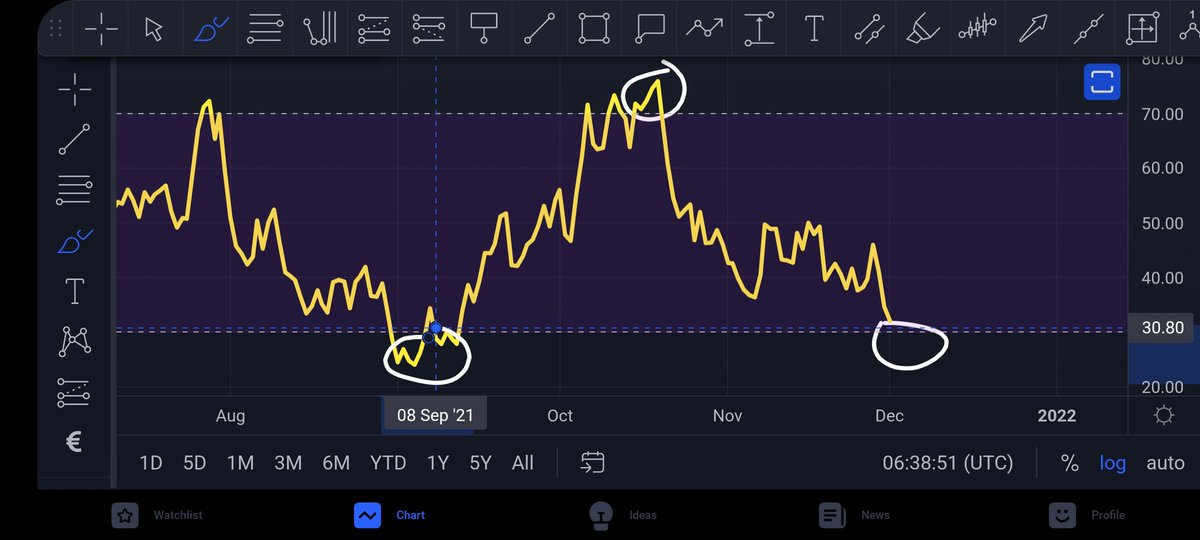This screenshot has width=1200, height=540.
Task: Select the price range measure tool
Action: tap(760, 28)
